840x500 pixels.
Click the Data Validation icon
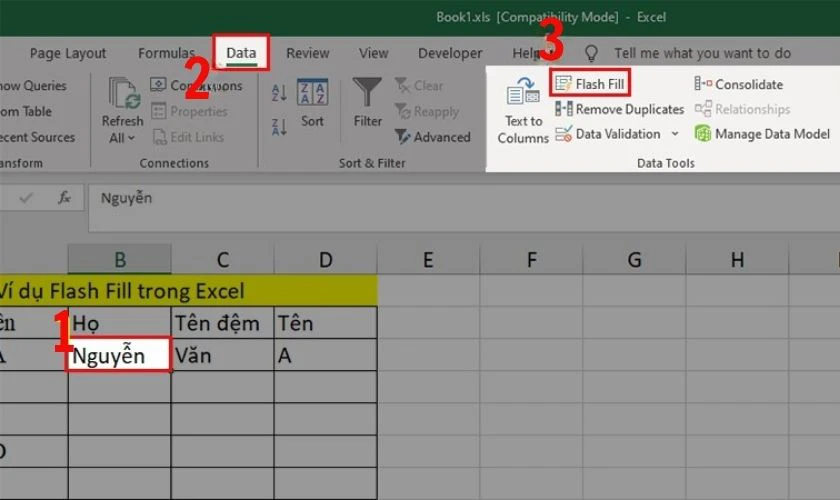point(564,134)
